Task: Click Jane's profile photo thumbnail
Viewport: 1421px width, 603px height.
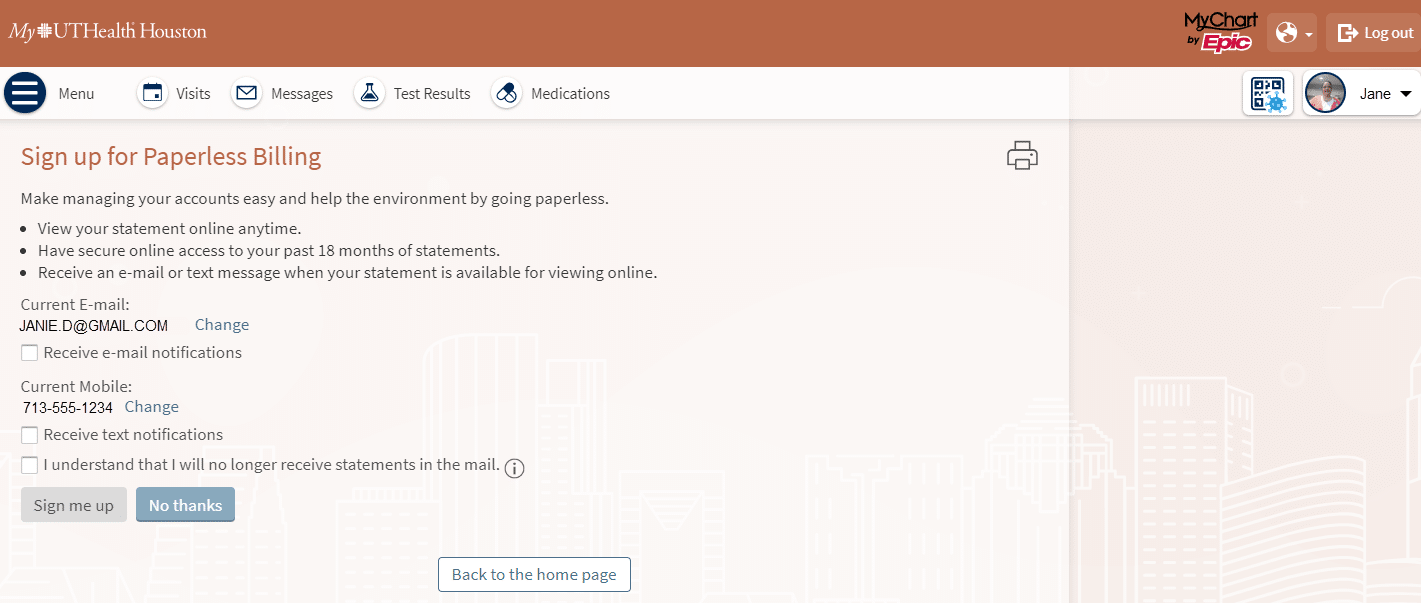Action: (1325, 94)
